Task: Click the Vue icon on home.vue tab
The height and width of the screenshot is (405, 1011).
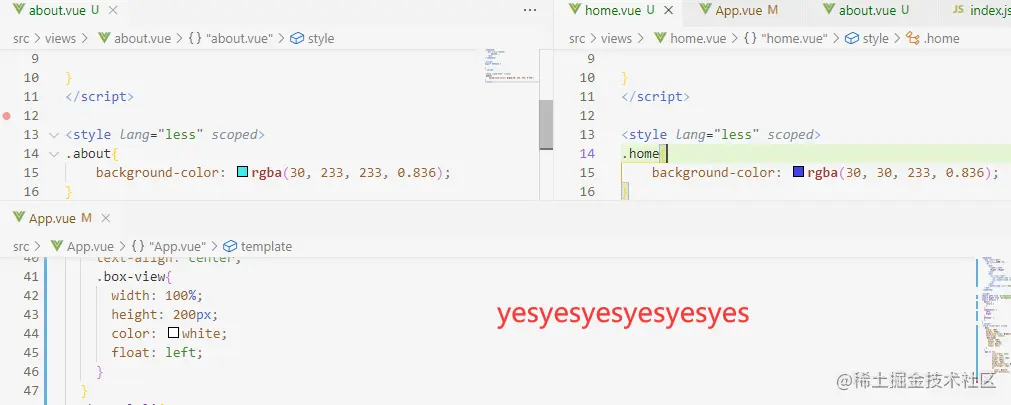Action: 575,10
